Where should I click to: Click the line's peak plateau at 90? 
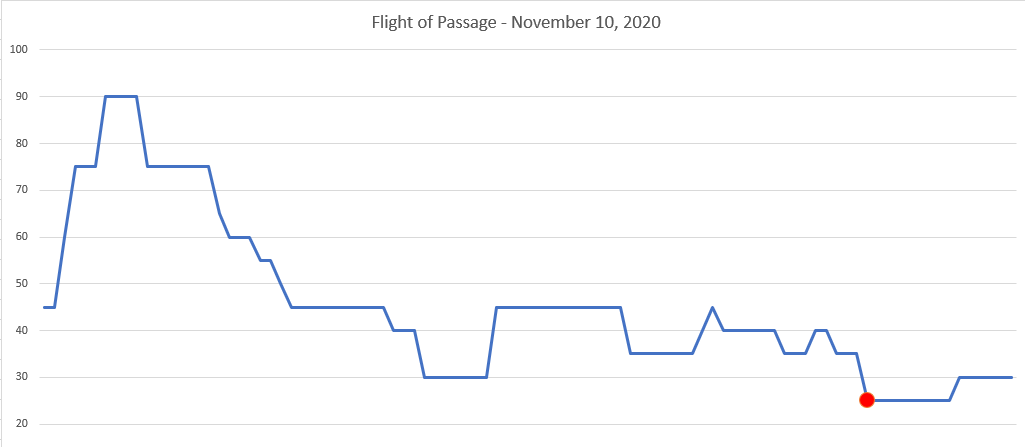point(121,96)
